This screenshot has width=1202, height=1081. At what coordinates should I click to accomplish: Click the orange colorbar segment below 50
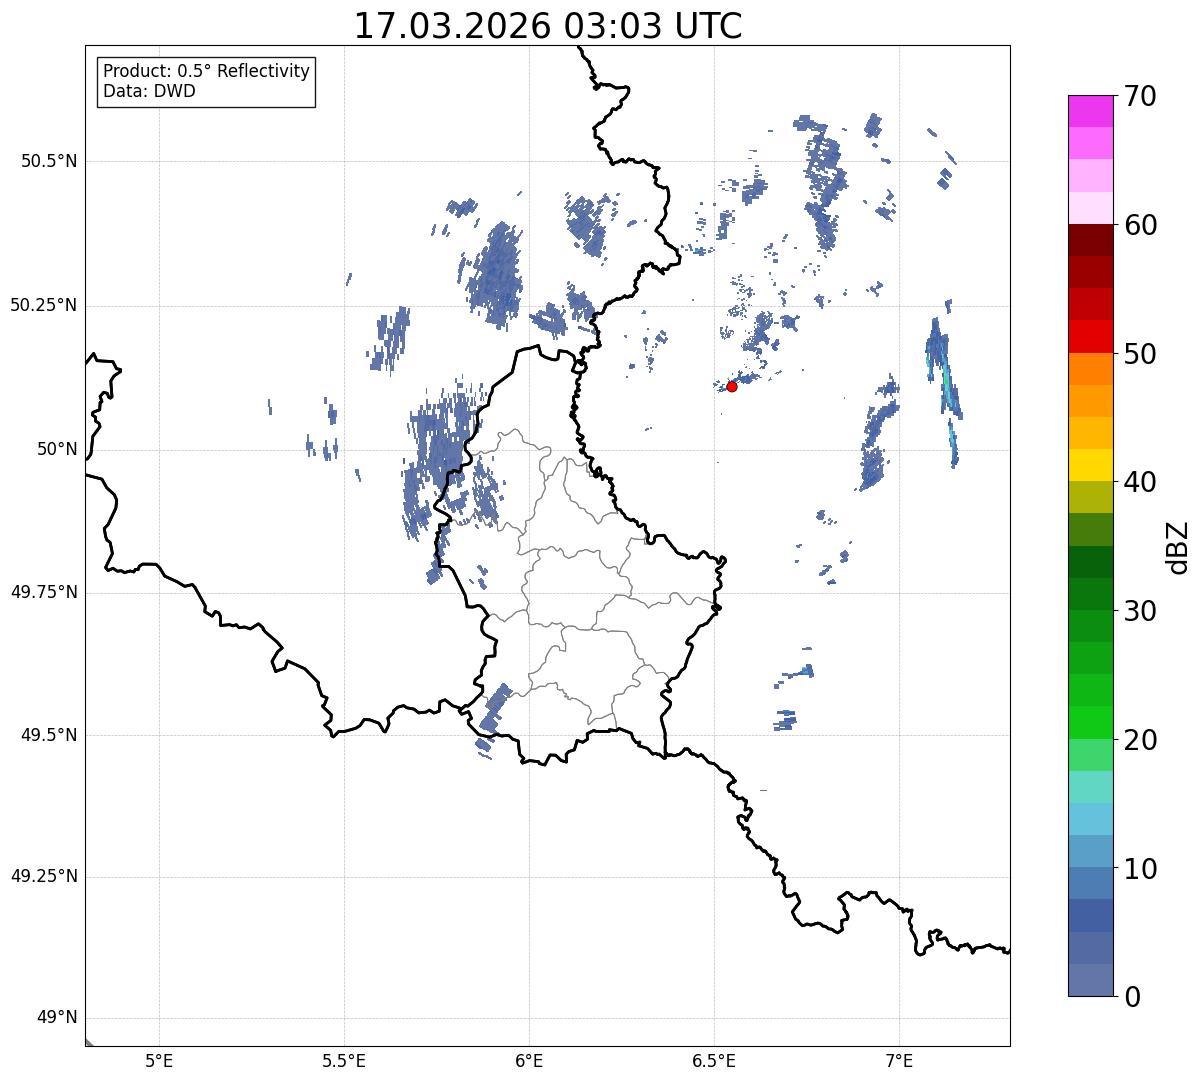click(1091, 369)
